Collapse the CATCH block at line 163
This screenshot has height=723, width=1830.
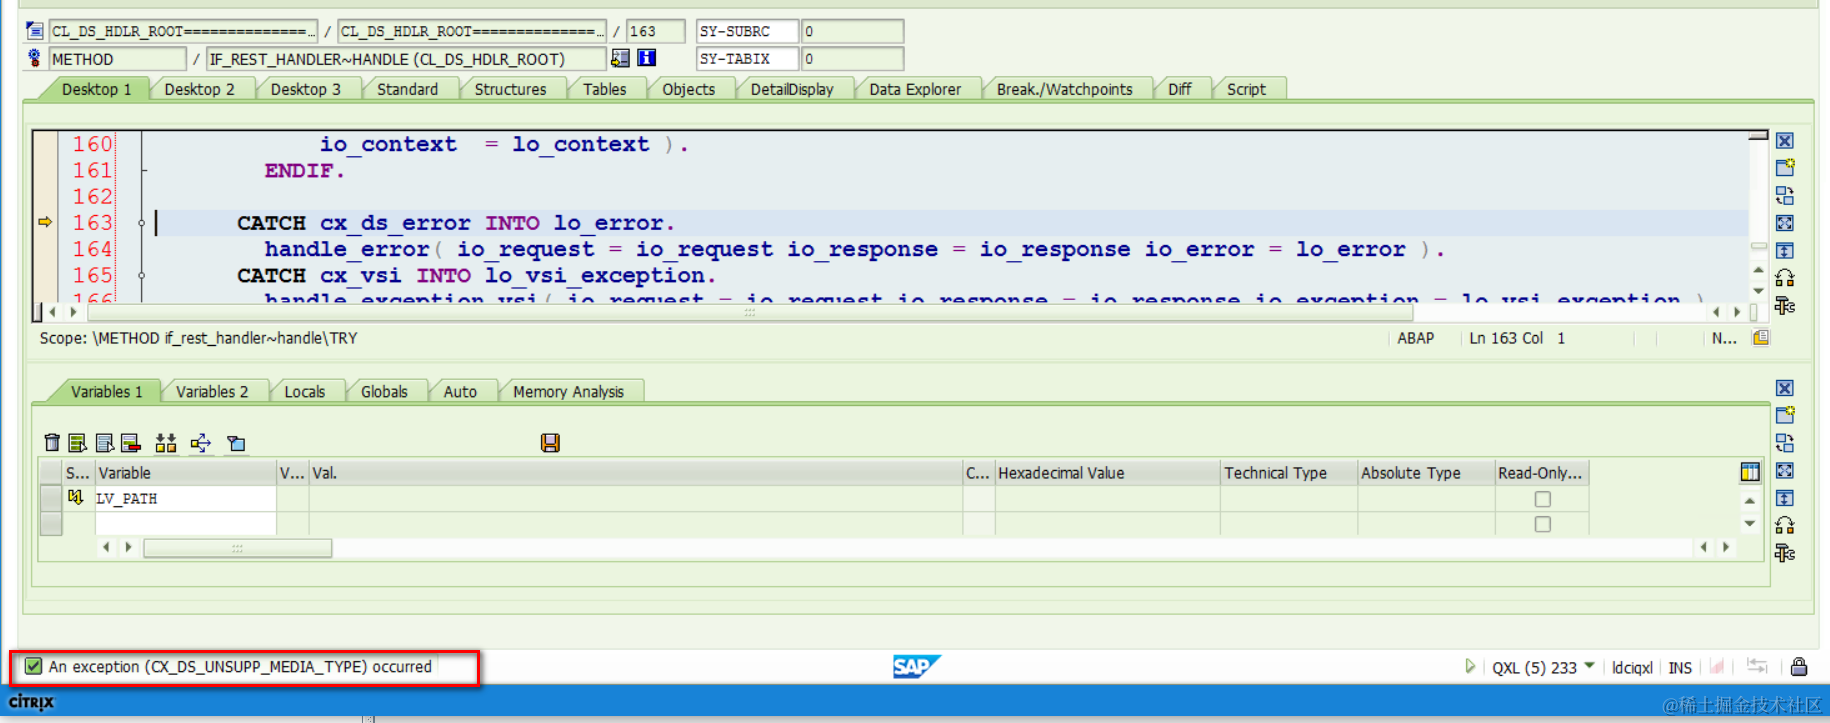(x=142, y=223)
